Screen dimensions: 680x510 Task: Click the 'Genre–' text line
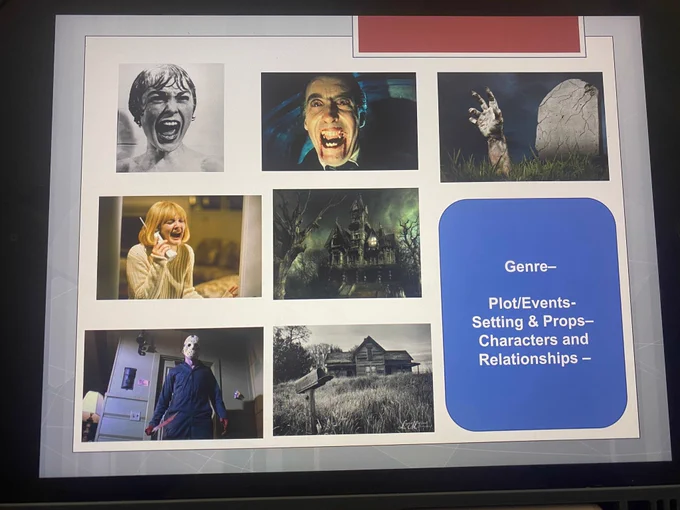530,266
